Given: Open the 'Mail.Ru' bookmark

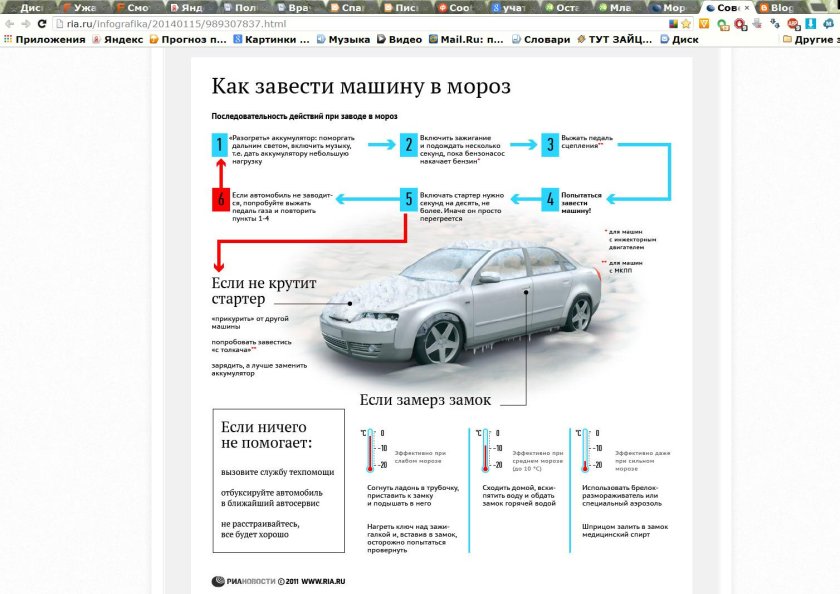Looking at the screenshot, I should pyautogui.click(x=465, y=40).
